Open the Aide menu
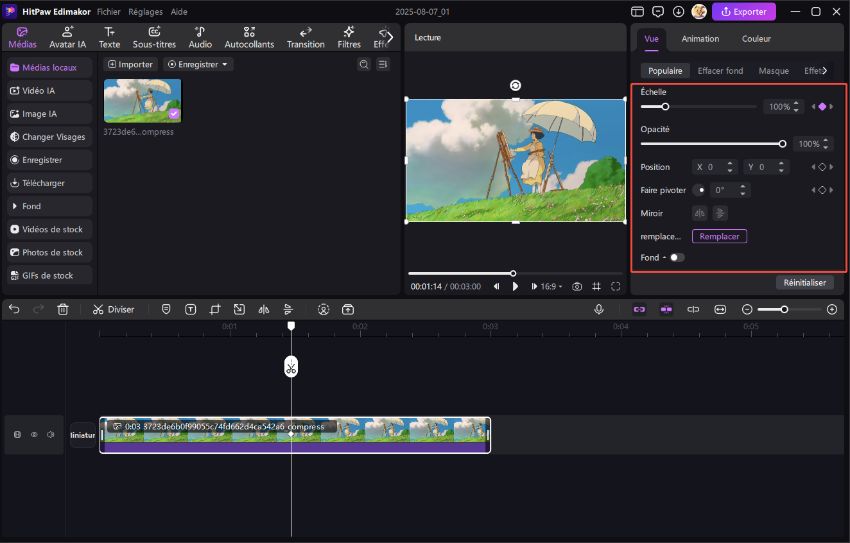The image size is (850, 543). [x=179, y=11]
